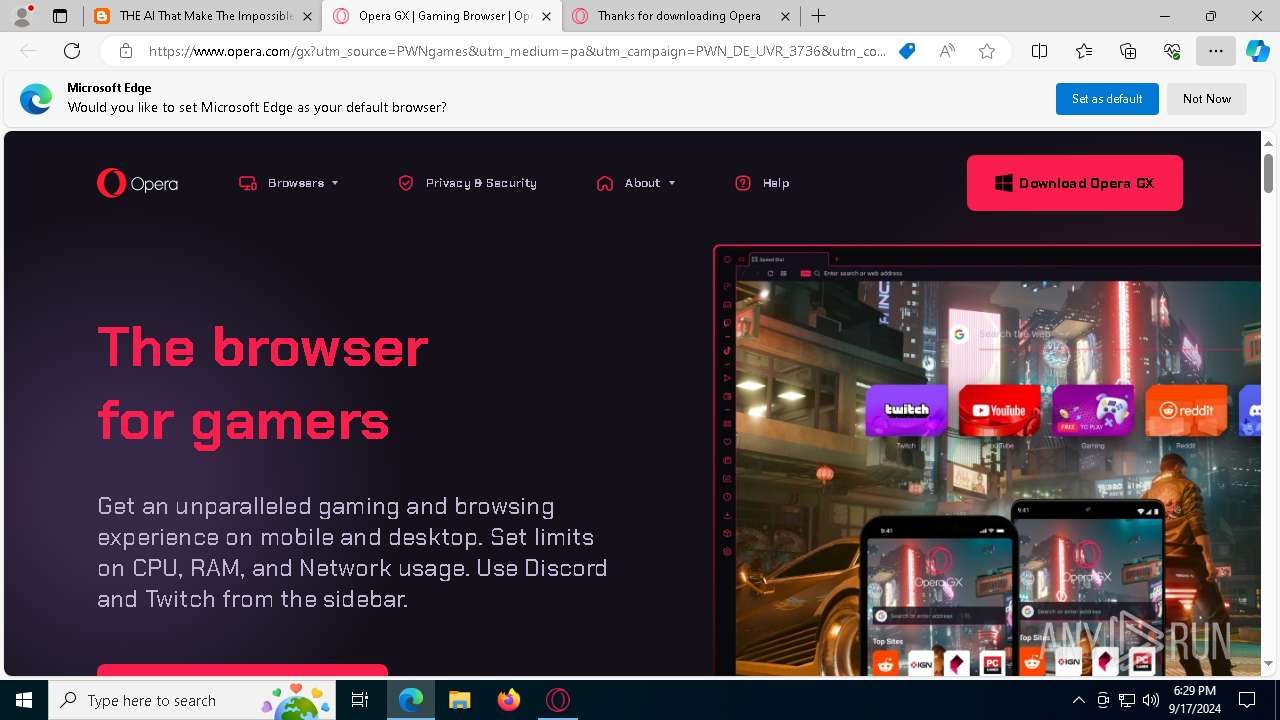Expand the About dropdown menu

(636, 183)
